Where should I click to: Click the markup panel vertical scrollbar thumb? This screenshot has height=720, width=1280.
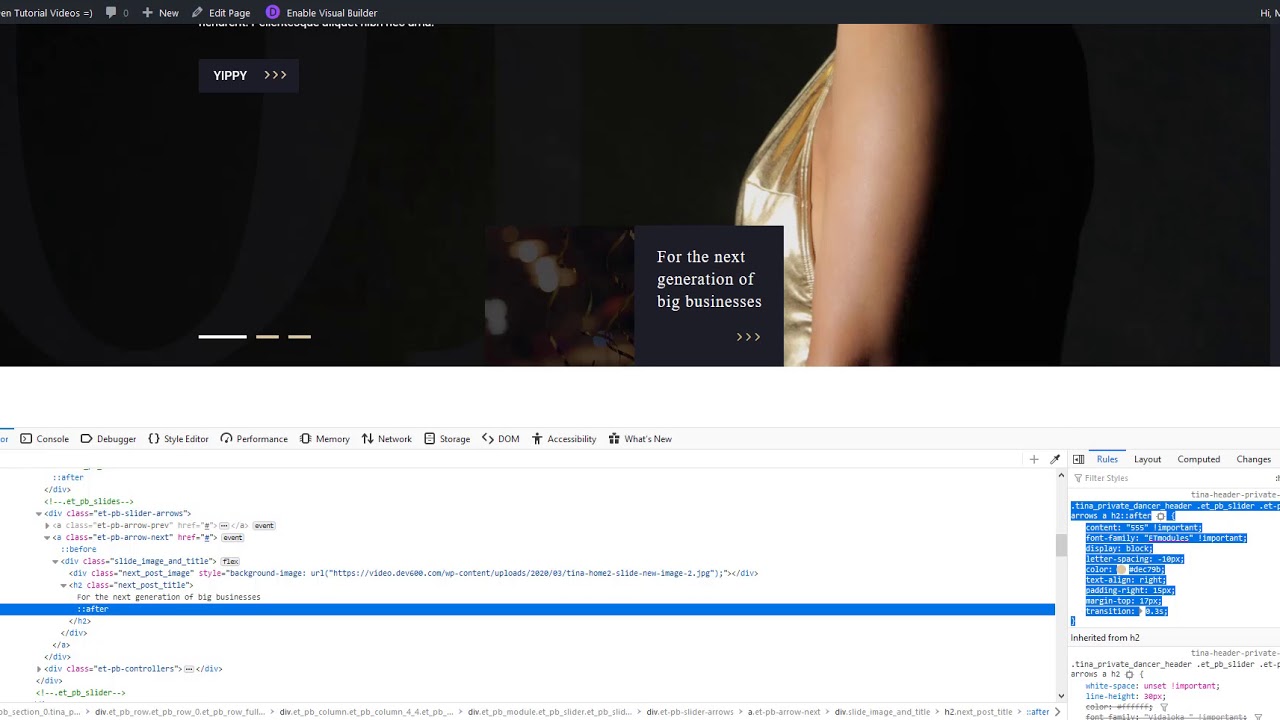pyautogui.click(x=1061, y=545)
